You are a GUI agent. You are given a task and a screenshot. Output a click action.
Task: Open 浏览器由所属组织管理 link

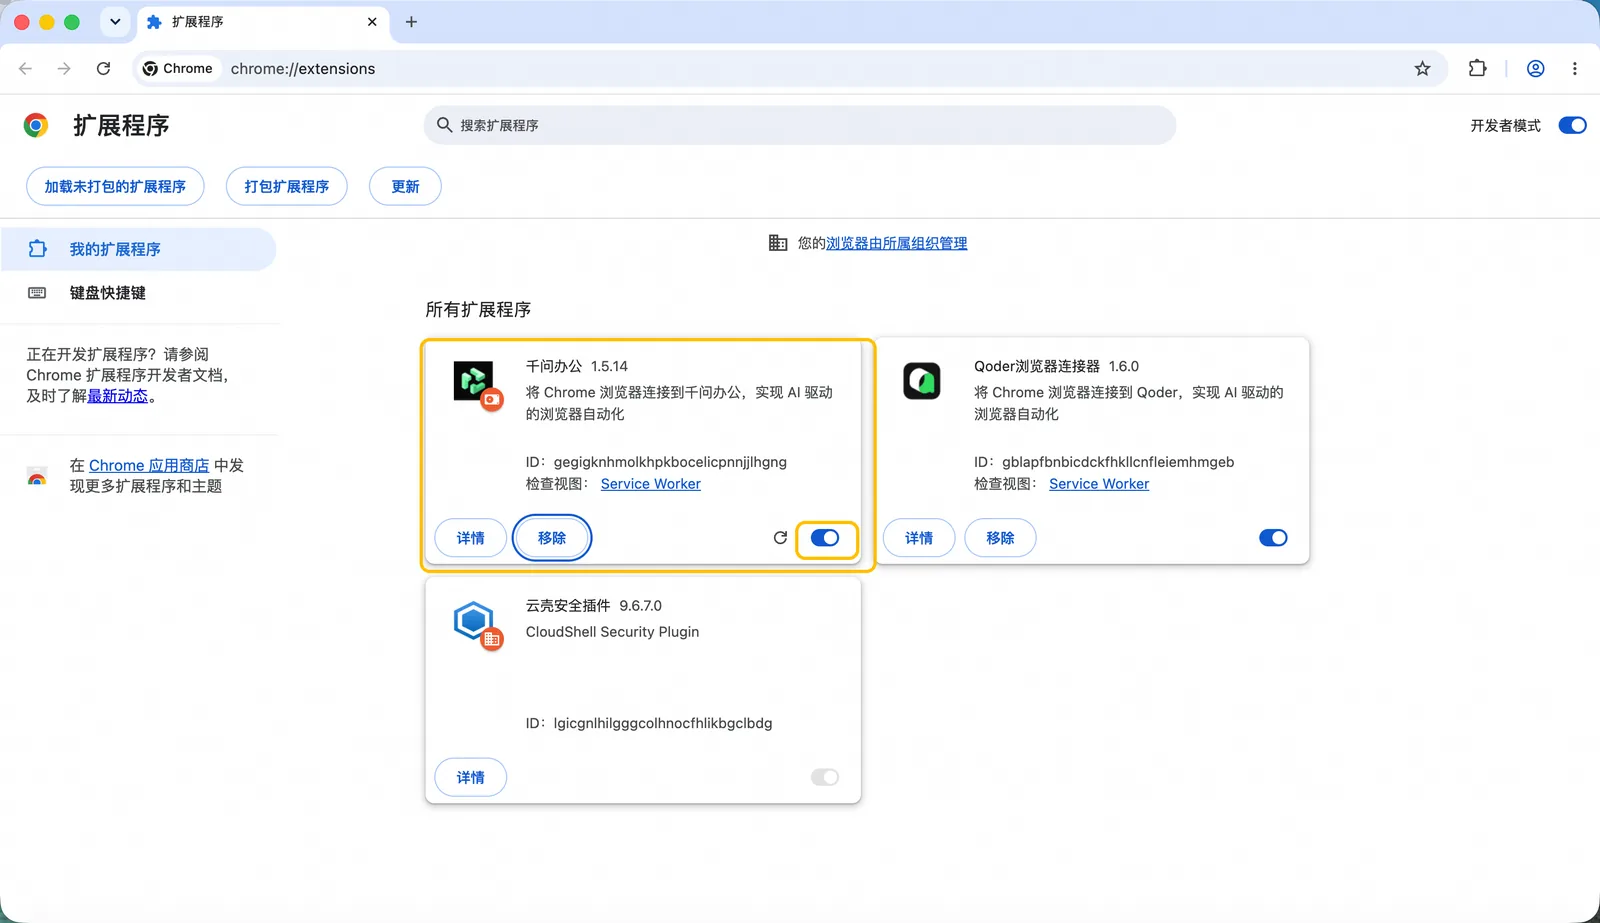coord(896,243)
